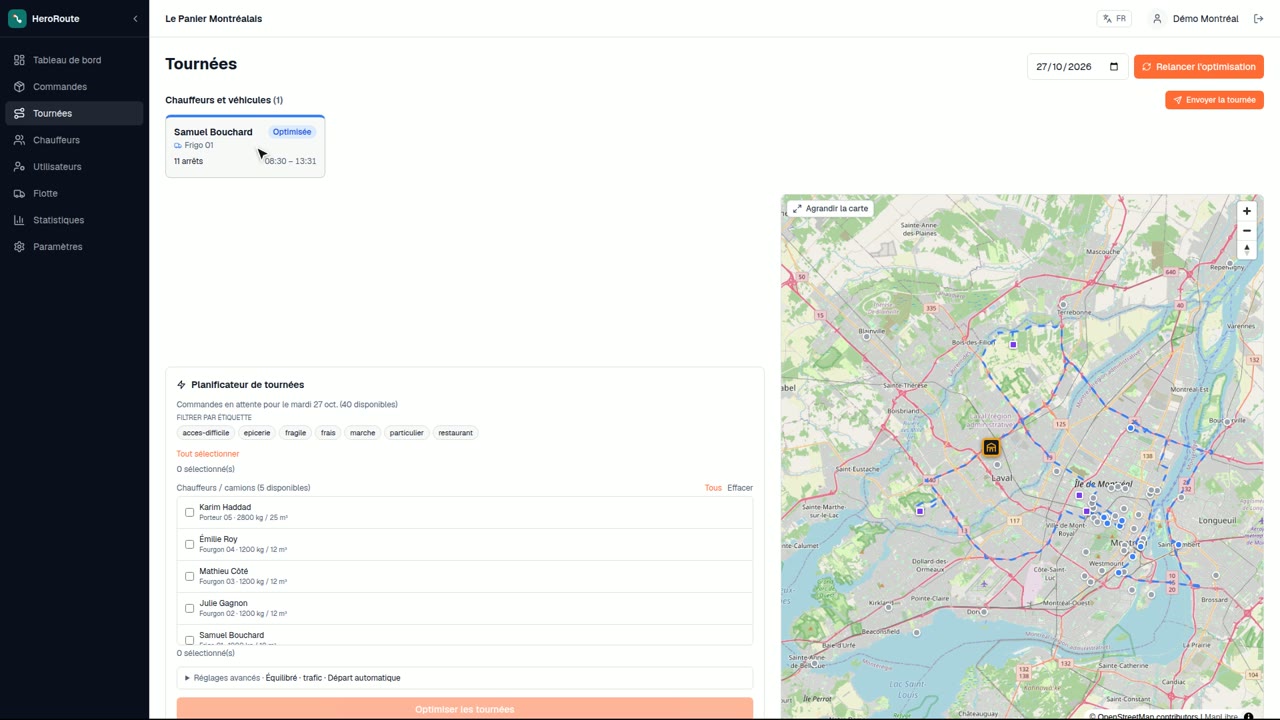Send the route with Envoyer la tournée

1214,100
